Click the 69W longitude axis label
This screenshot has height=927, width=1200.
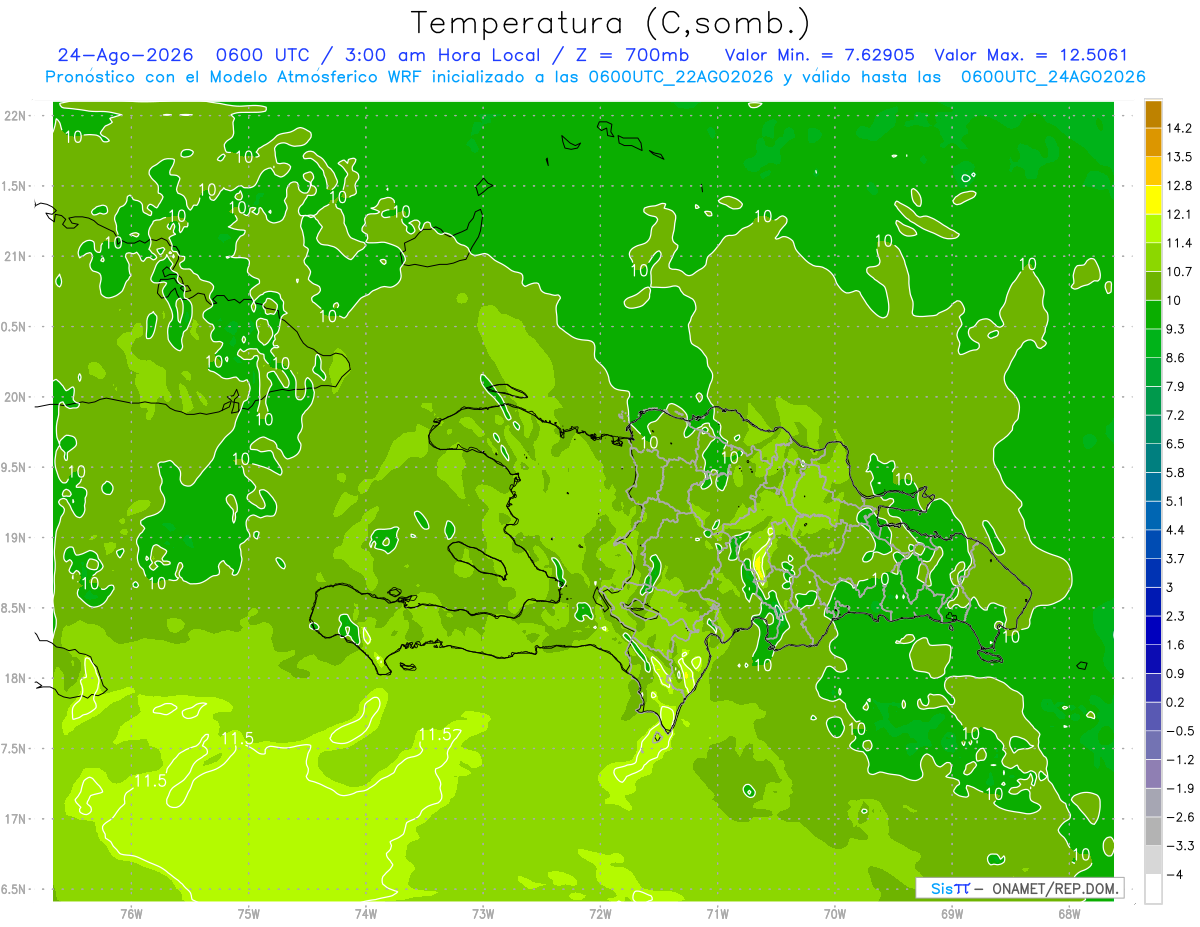(952, 914)
